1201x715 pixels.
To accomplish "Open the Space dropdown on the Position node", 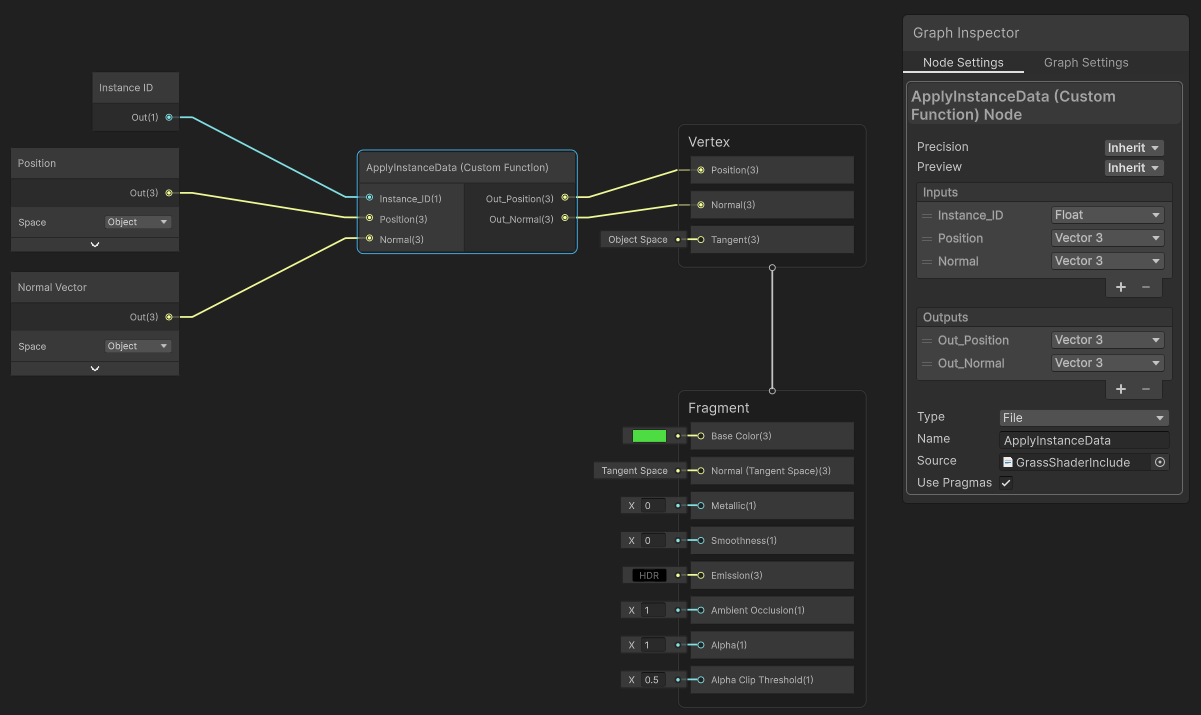I will click(x=138, y=222).
